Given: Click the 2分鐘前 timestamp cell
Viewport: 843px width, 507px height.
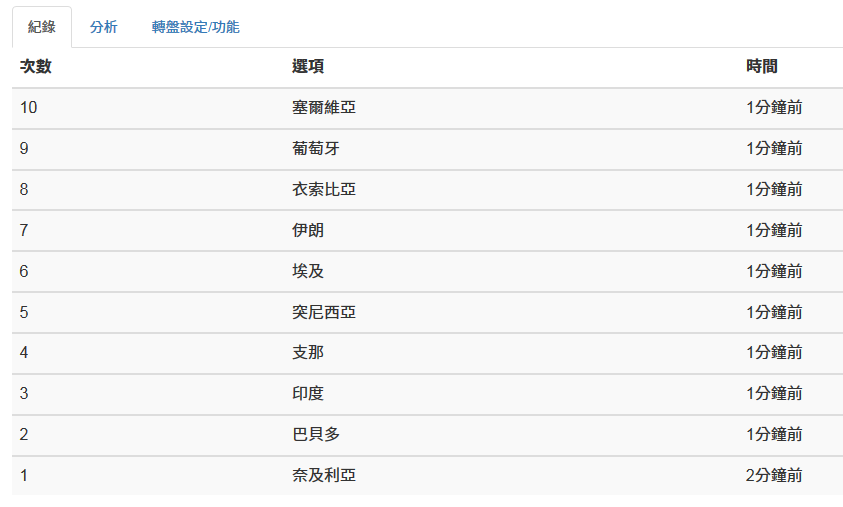Looking at the screenshot, I should point(774,475).
